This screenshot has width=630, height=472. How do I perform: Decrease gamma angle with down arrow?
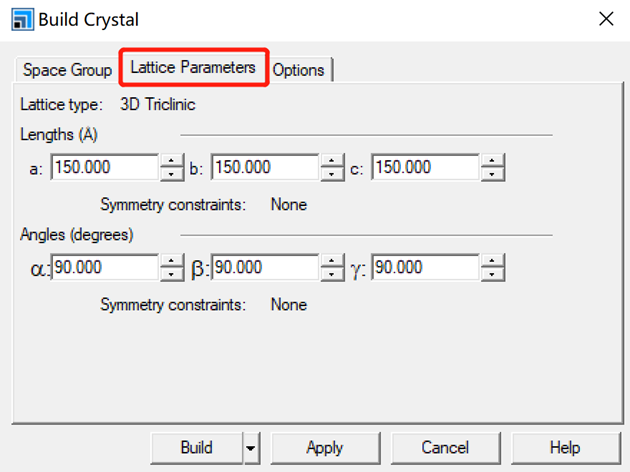click(491, 274)
